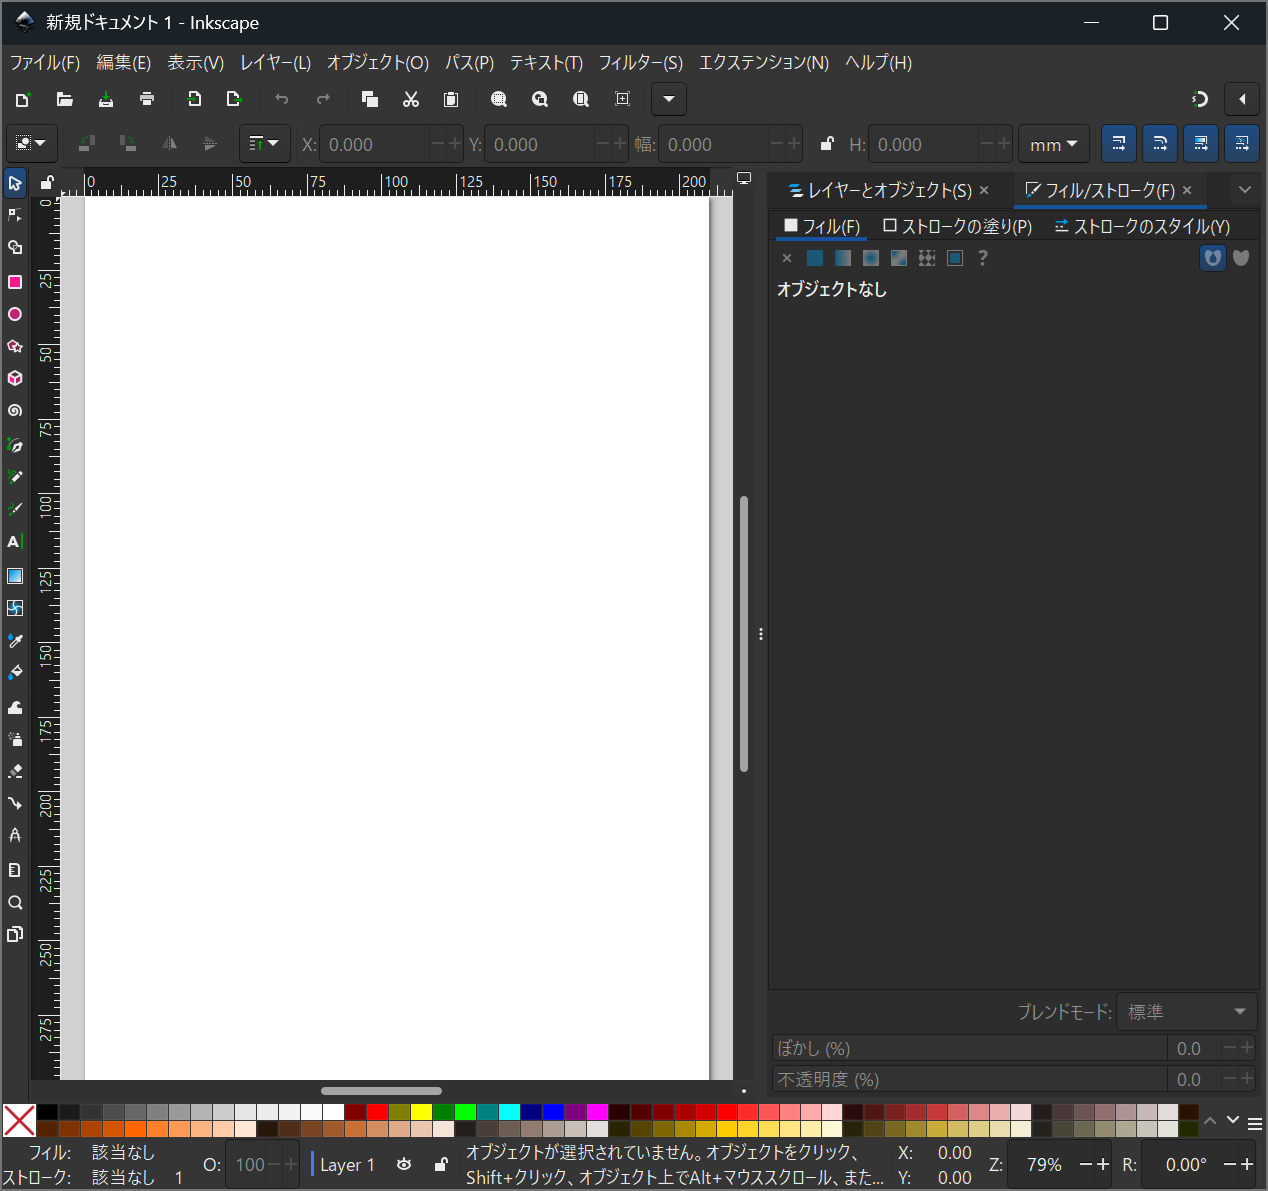Expand the toolbar overflow arrow dropdown
This screenshot has width=1268, height=1191.
[669, 99]
